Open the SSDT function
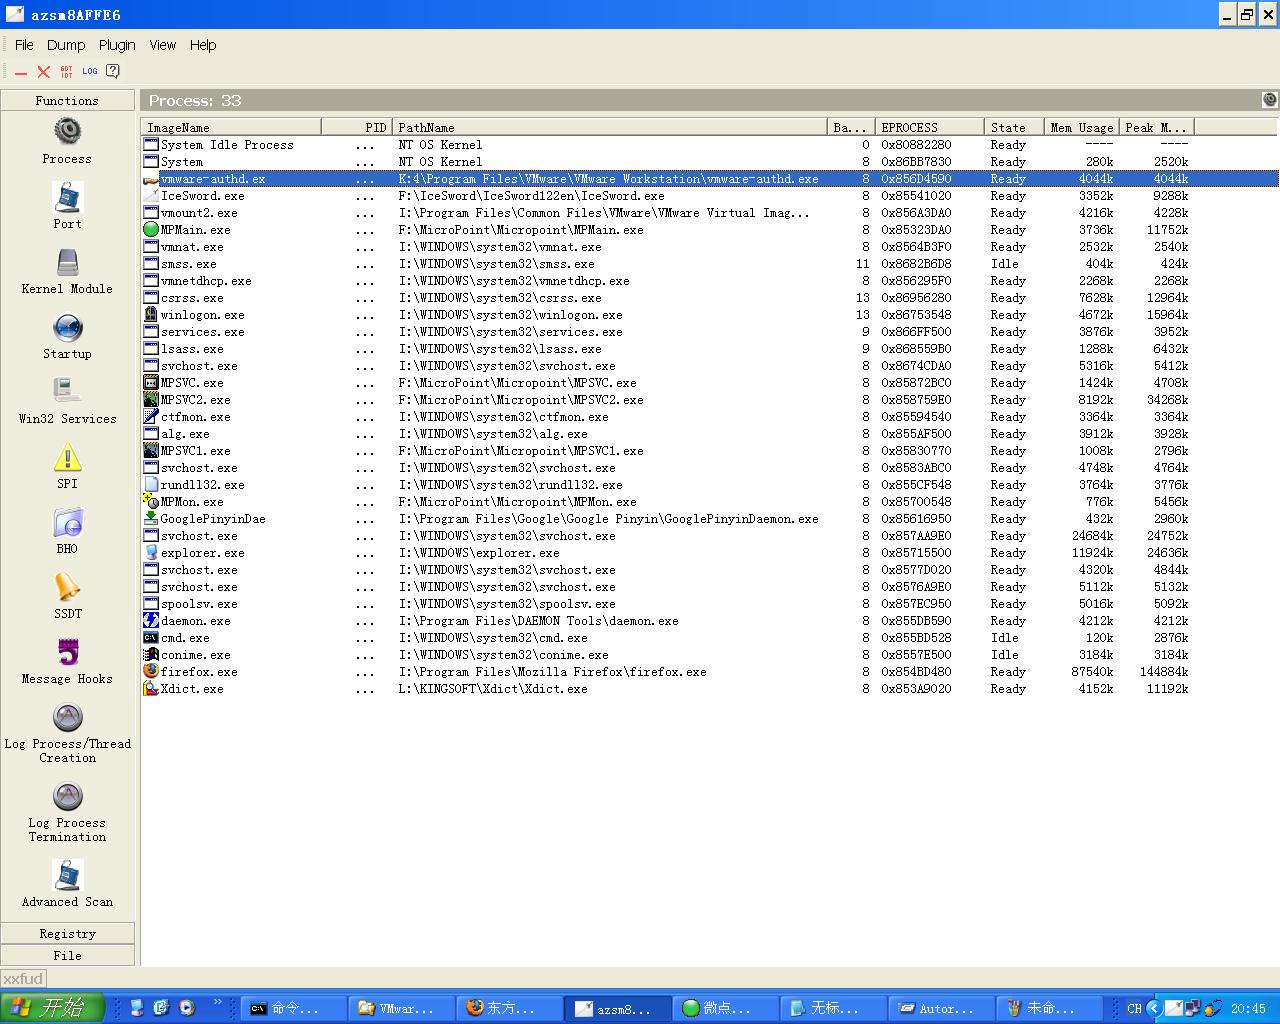1280x1024 pixels. (x=67, y=596)
